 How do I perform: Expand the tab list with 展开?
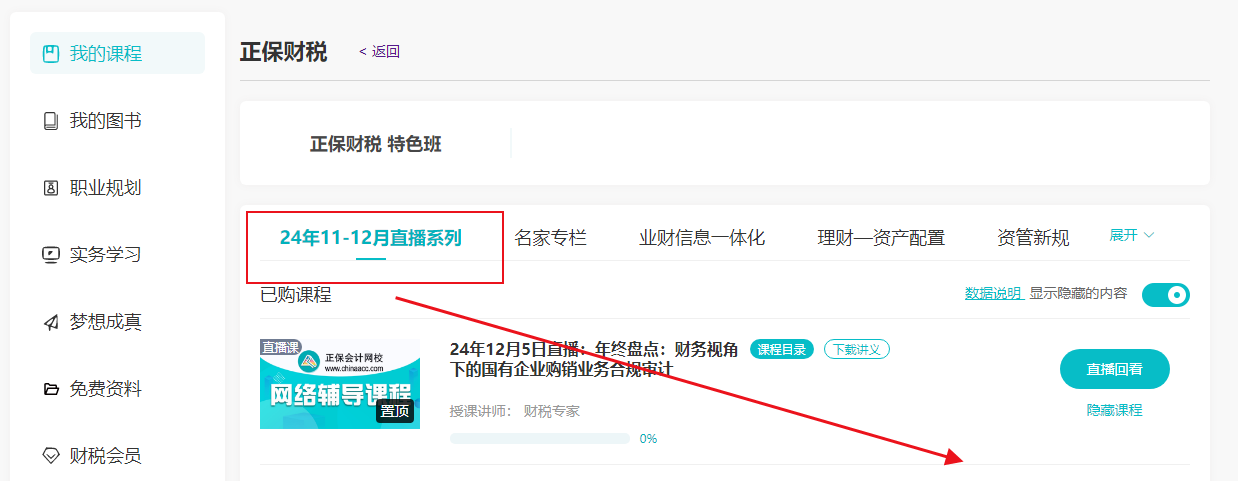pyautogui.click(x=1132, y=235)
